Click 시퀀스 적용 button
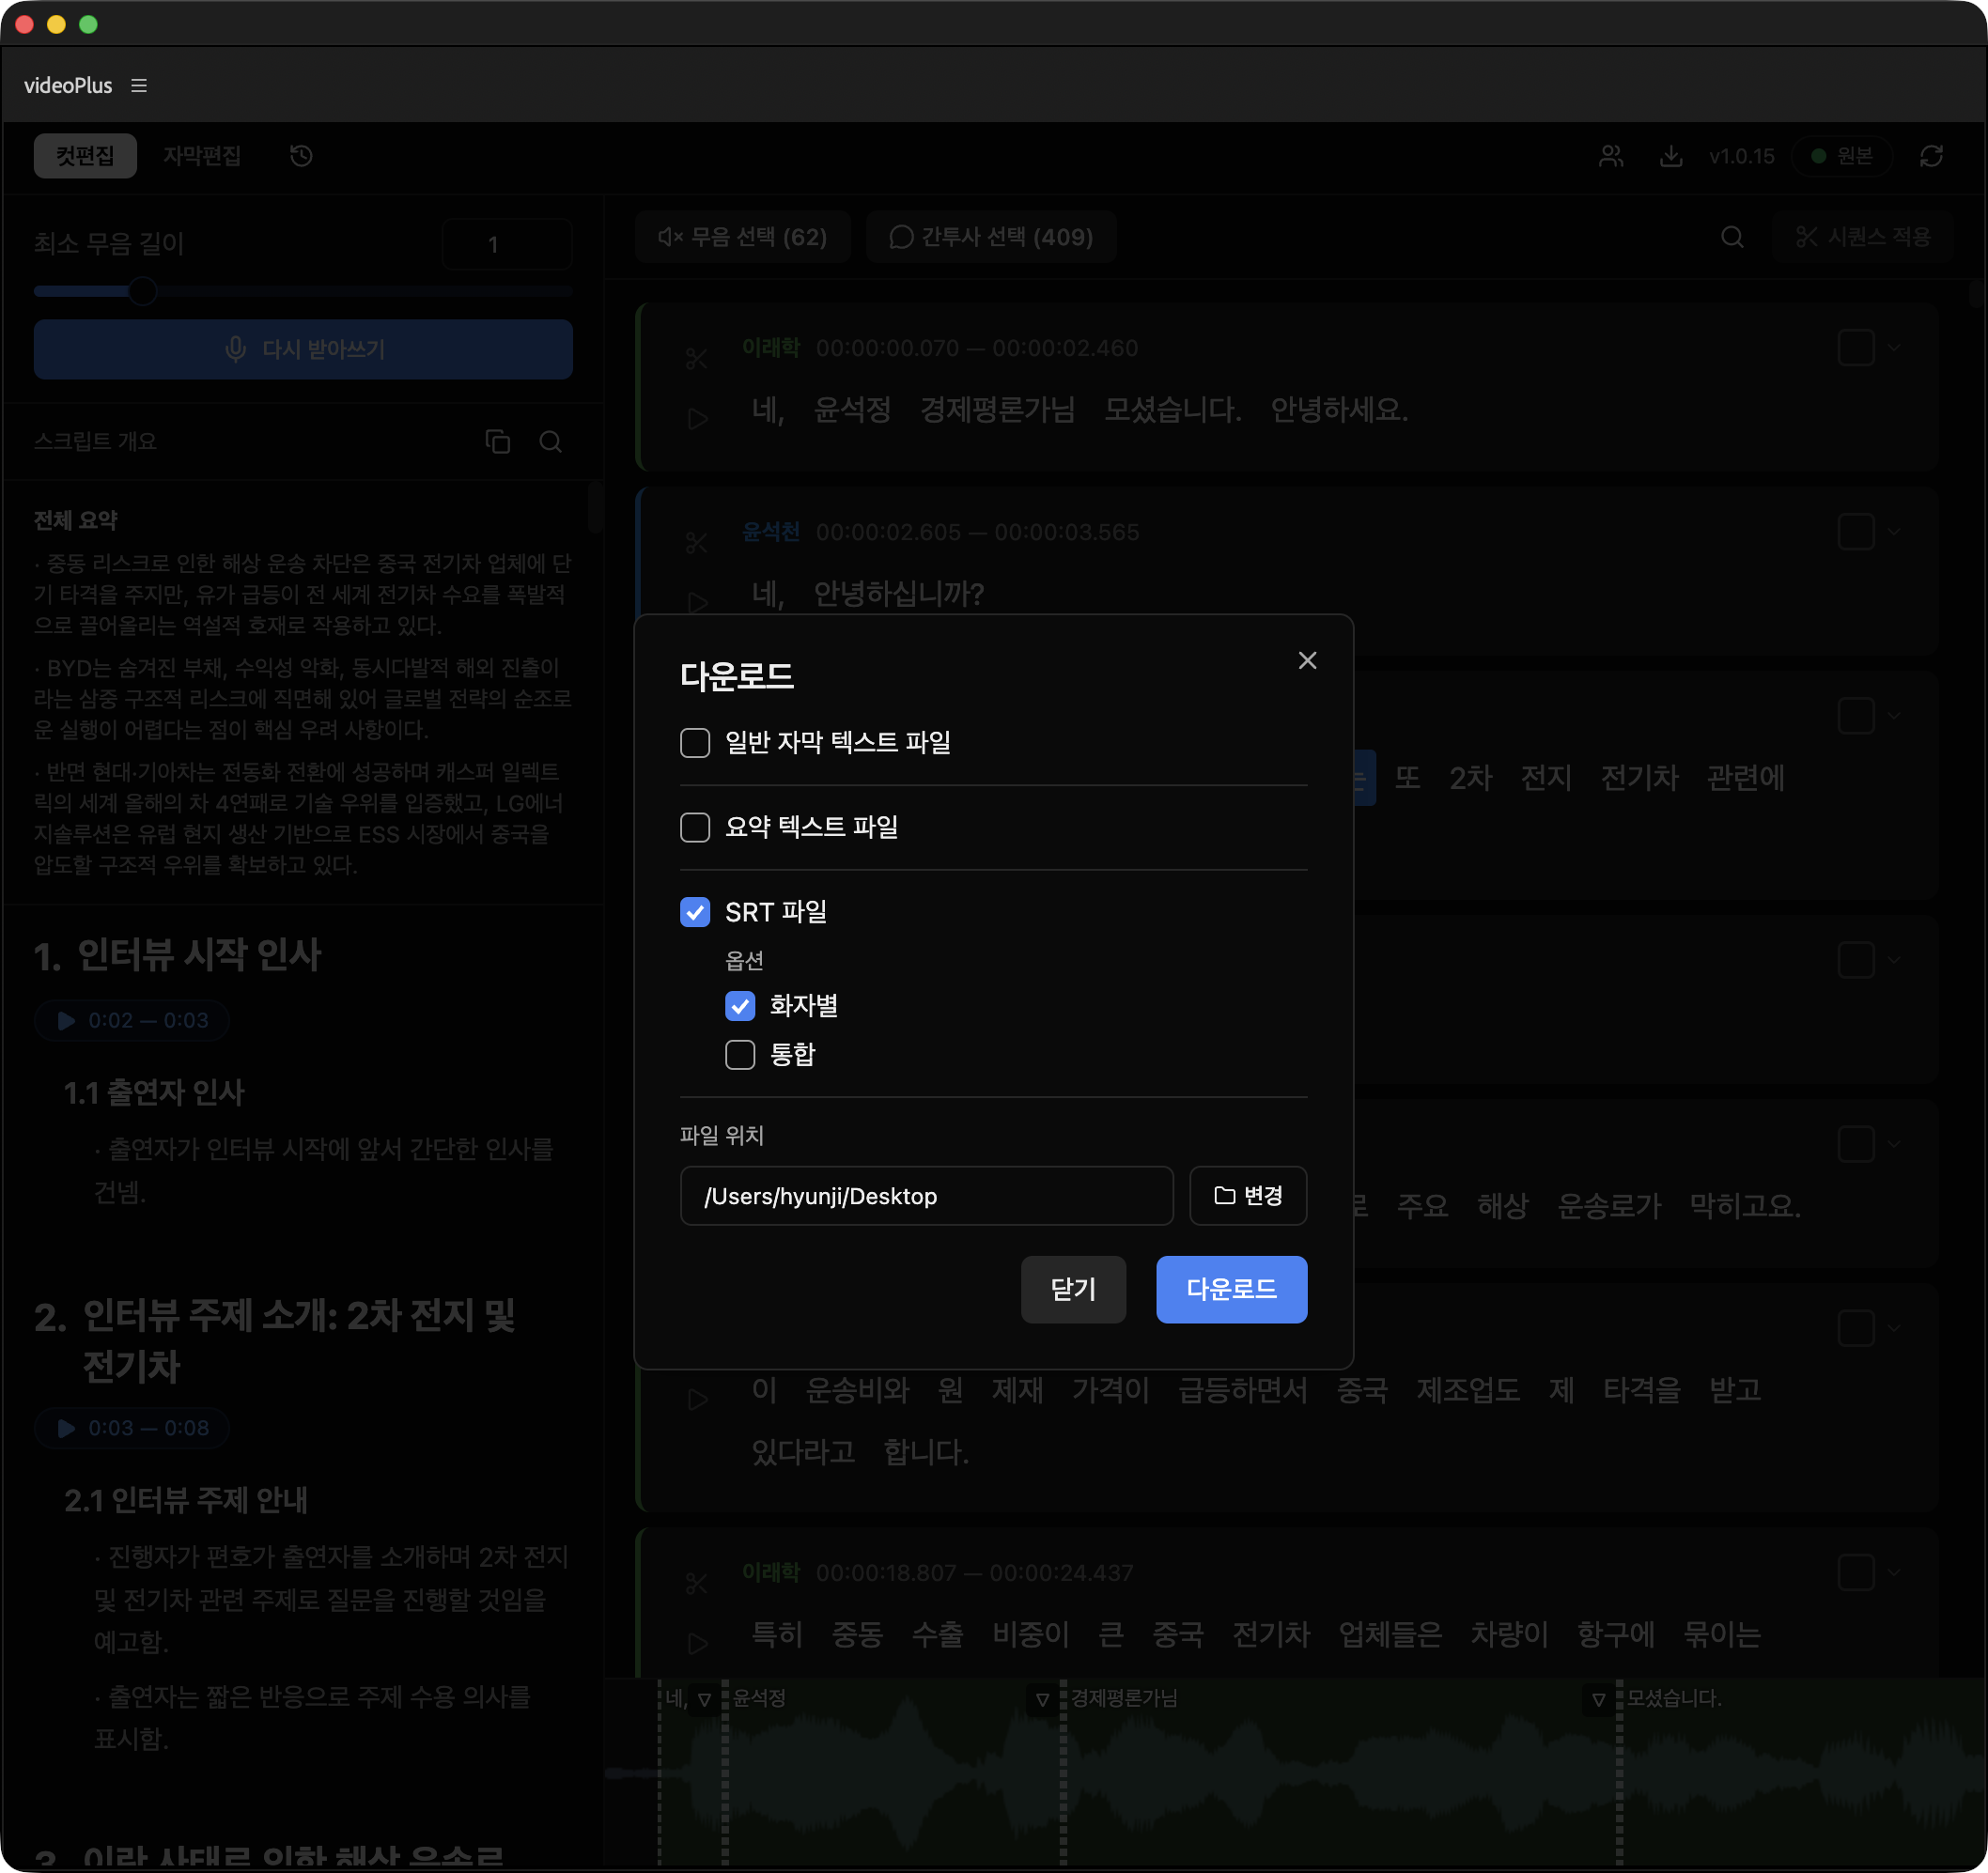 1863,237
